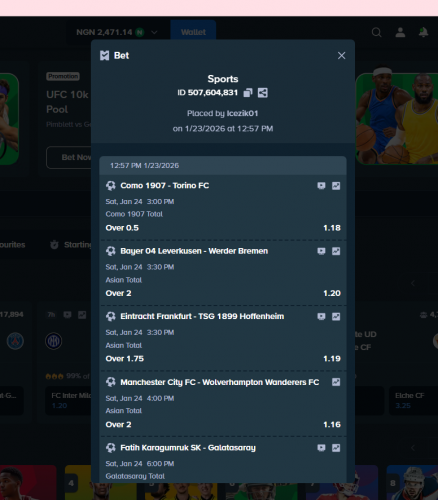Open stats icon for Frankfurt - Hoffenheim
The width and height of the screenshot is (438, 500).
(336, 316)
